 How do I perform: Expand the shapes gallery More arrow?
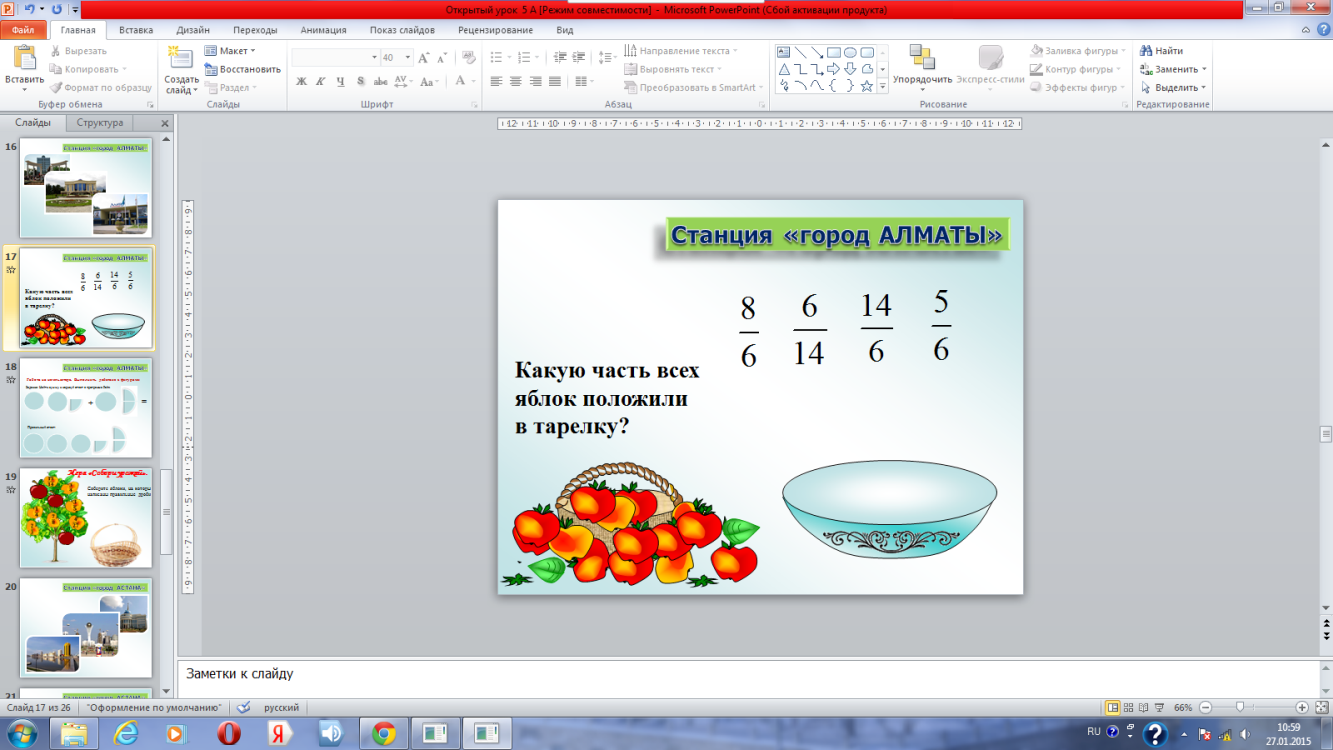[x=882, y=86]
